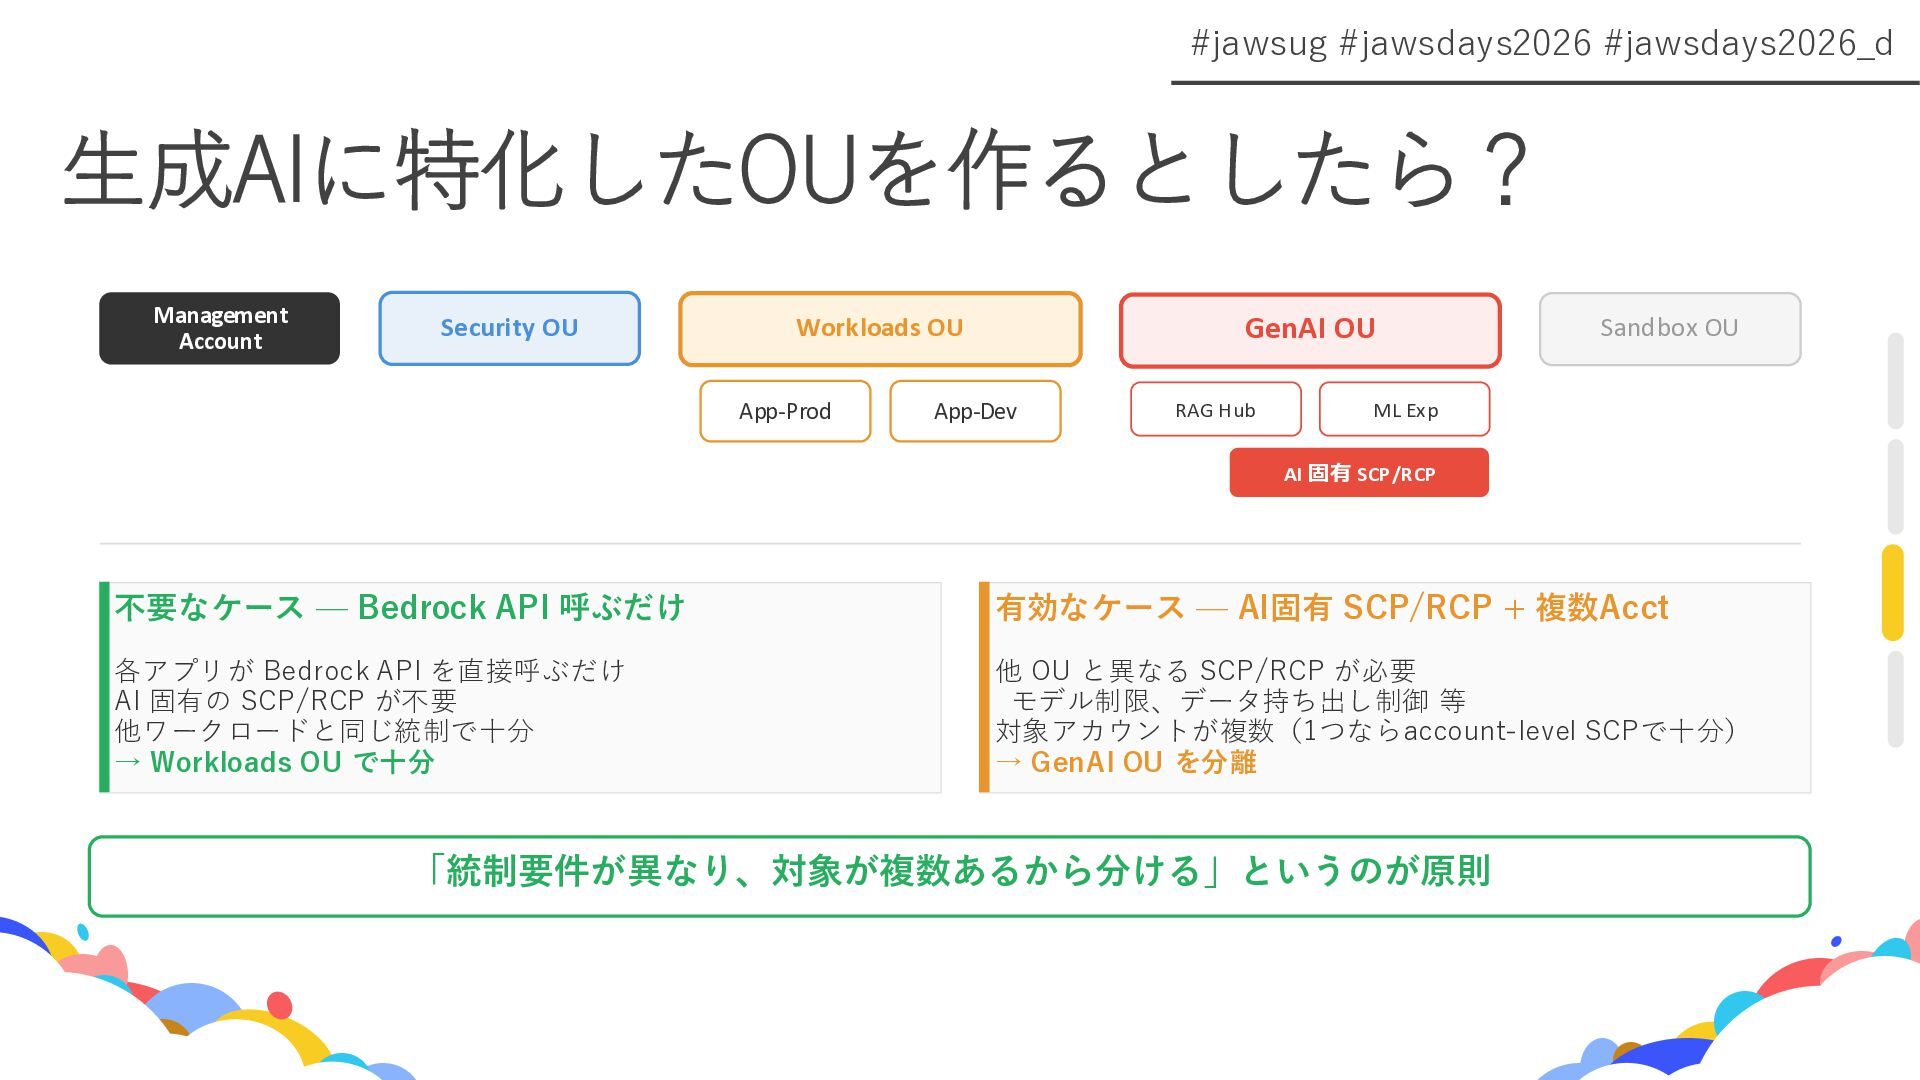Click the Workloads OU box
This screenshot has height=1080, width=1920.
coord(879,328)
